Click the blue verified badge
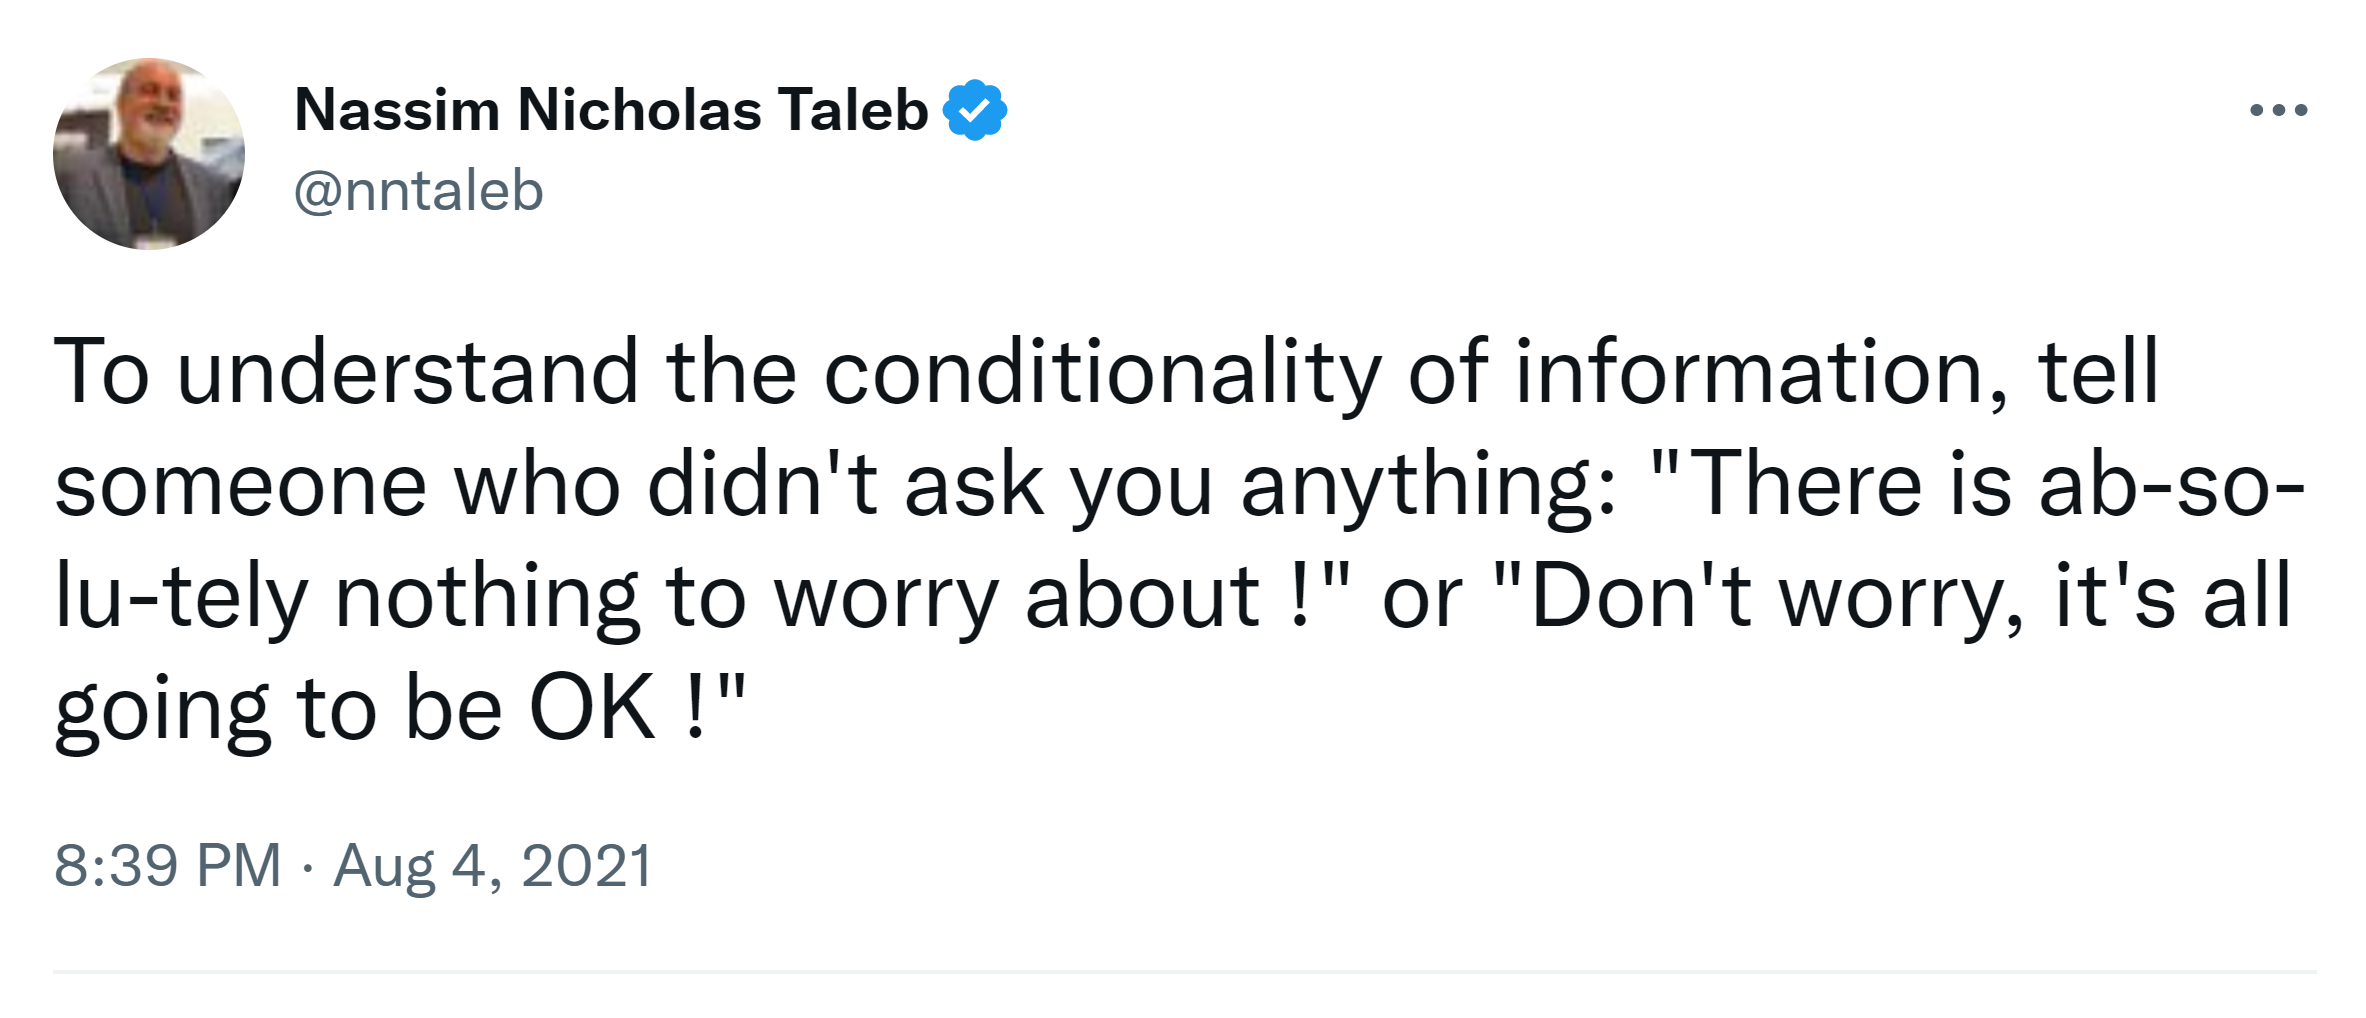Viewport: 2366px width, 1018px height. click(x=975, y=110)
